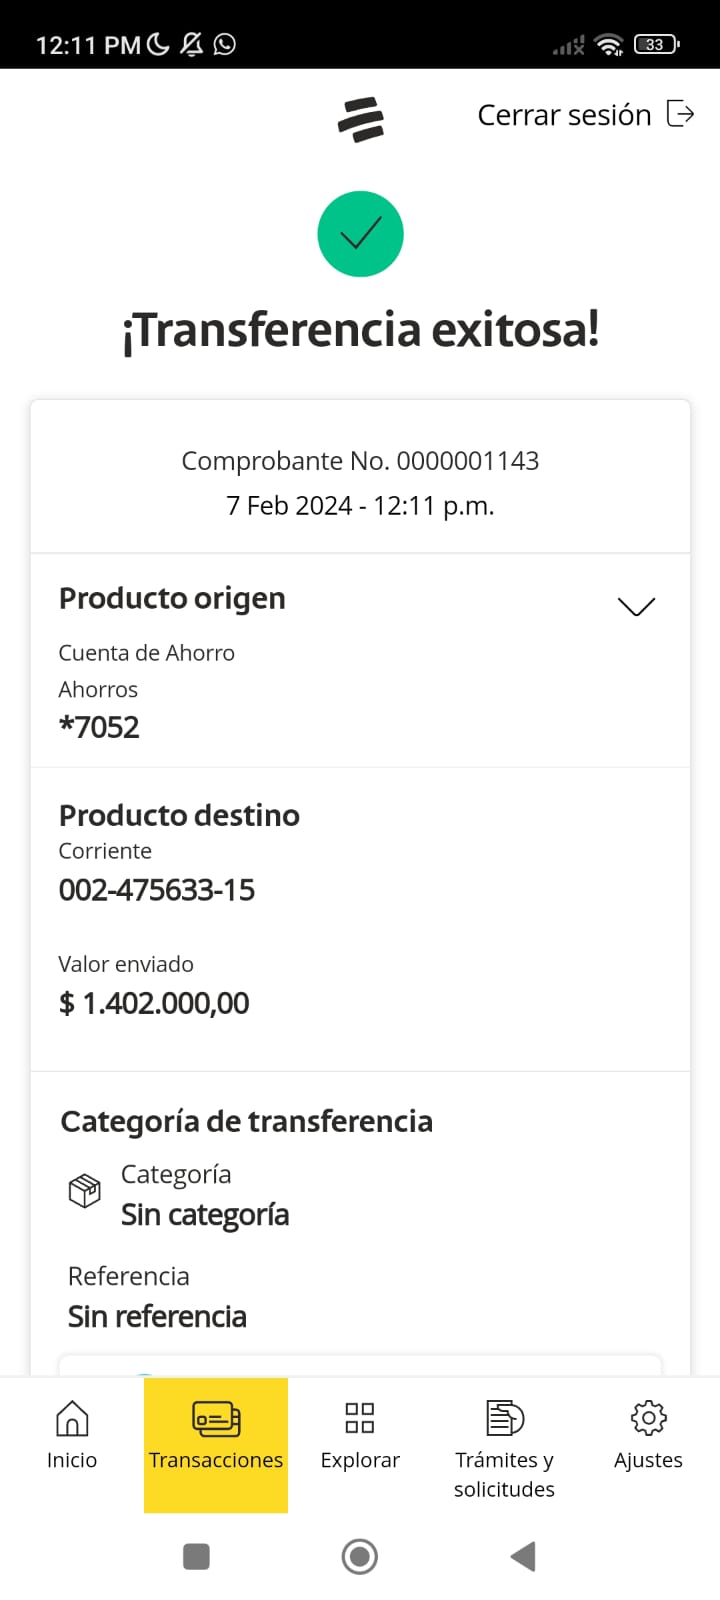Open the Transacciones tab
720x1600 pixels.
click(216, 1444)
